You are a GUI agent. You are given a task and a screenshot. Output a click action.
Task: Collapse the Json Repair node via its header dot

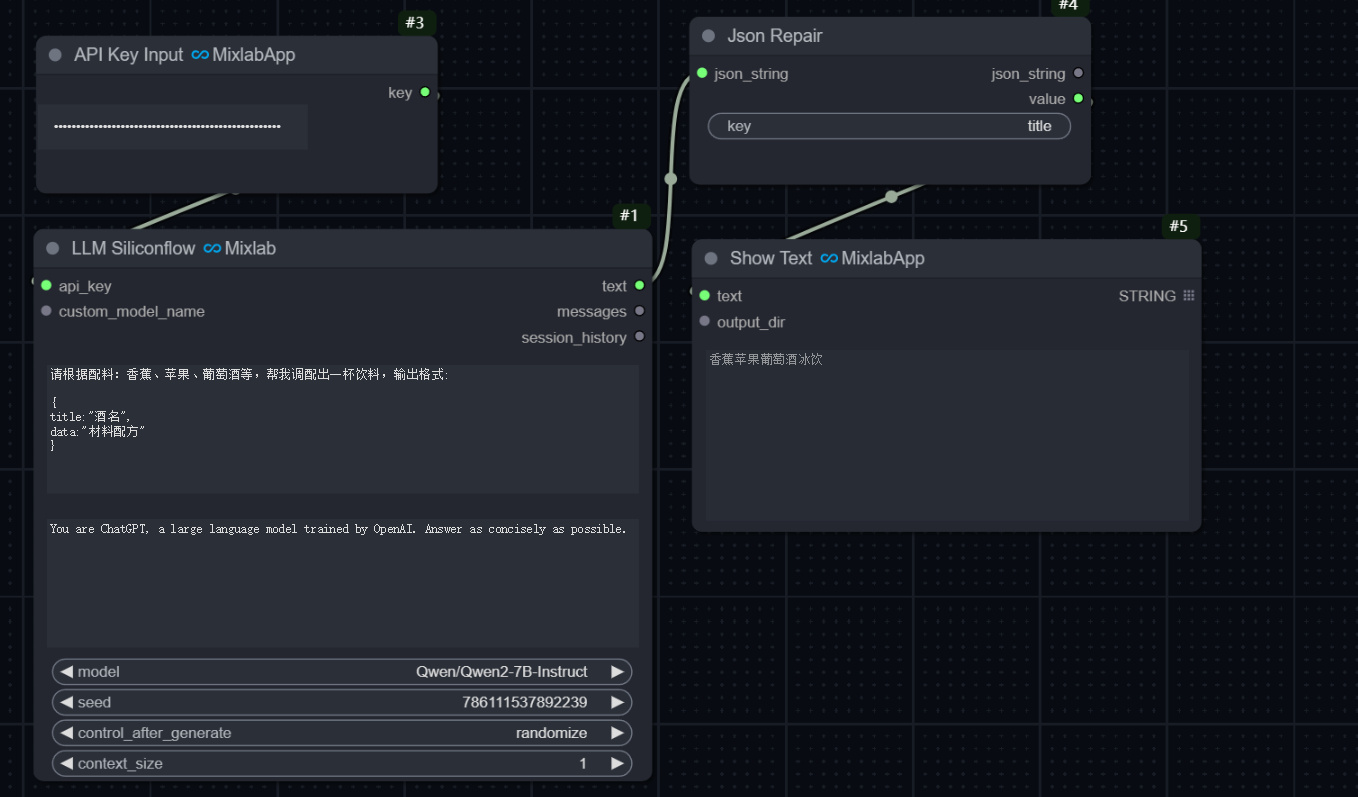(x=708, y=35)
